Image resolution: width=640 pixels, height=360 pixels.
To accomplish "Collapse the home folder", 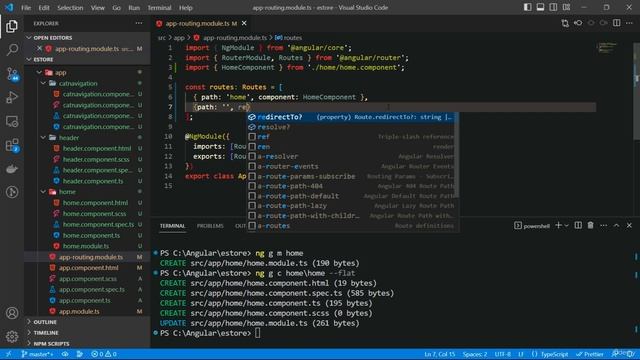I will 43,191.
